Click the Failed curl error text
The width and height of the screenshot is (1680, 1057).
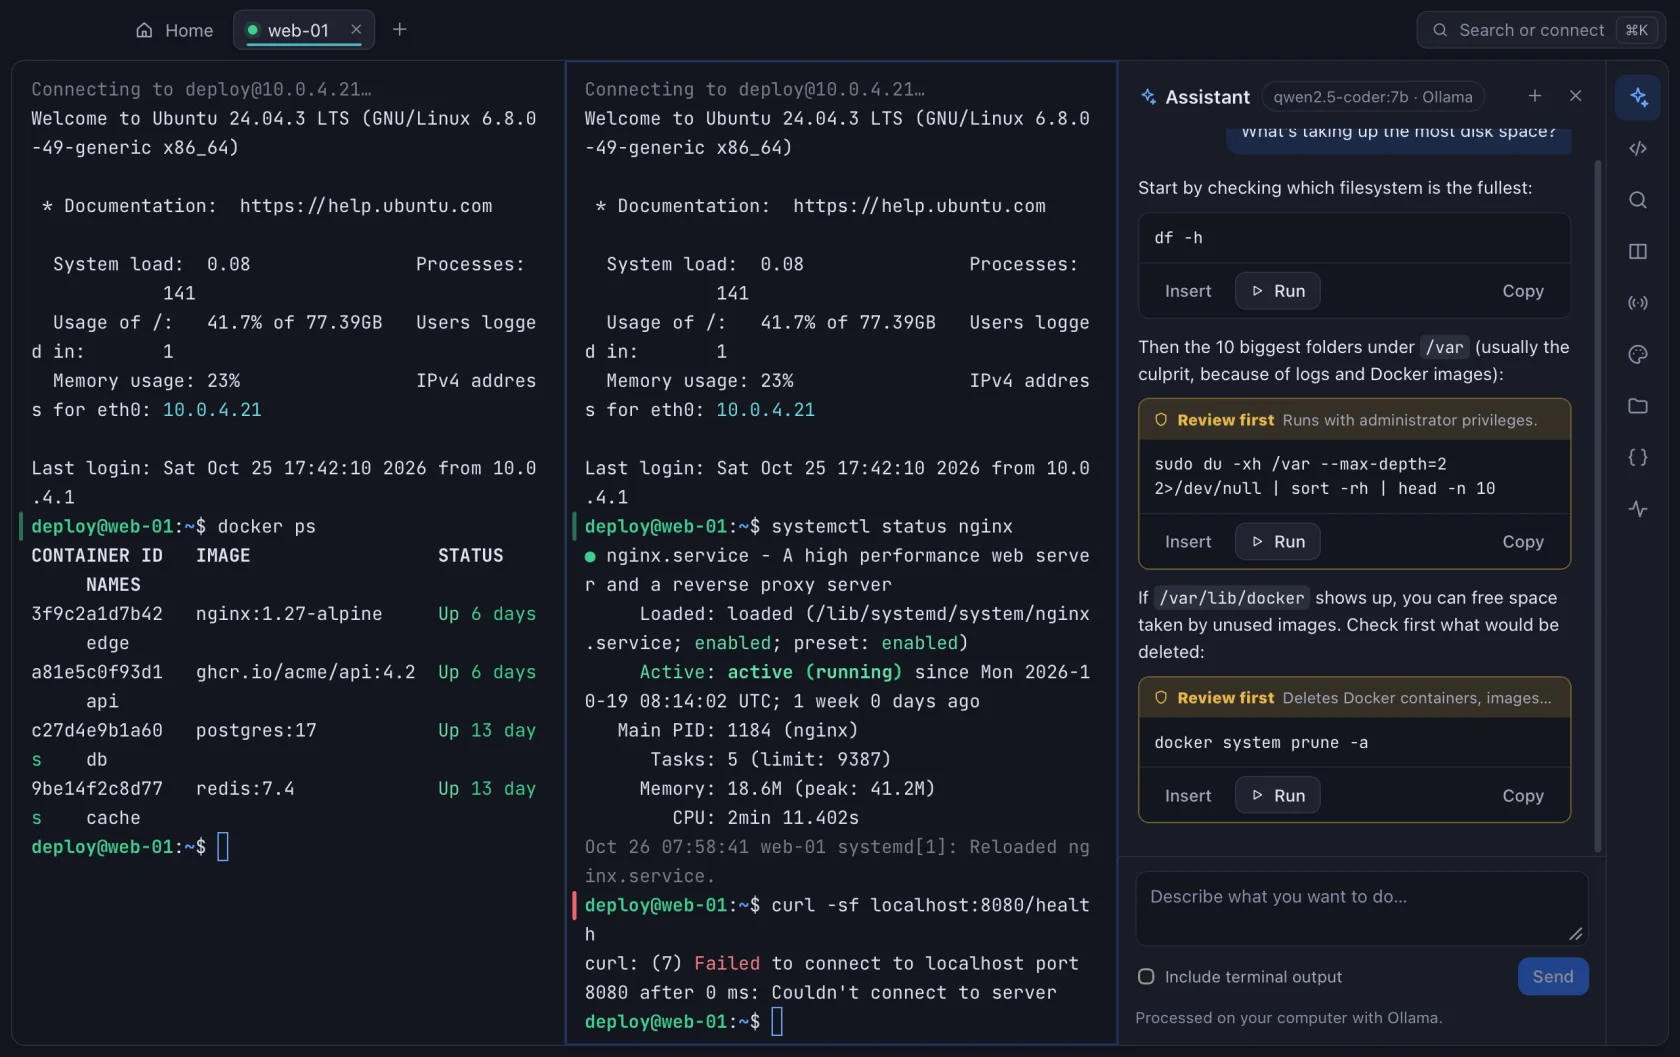(727, 964)
